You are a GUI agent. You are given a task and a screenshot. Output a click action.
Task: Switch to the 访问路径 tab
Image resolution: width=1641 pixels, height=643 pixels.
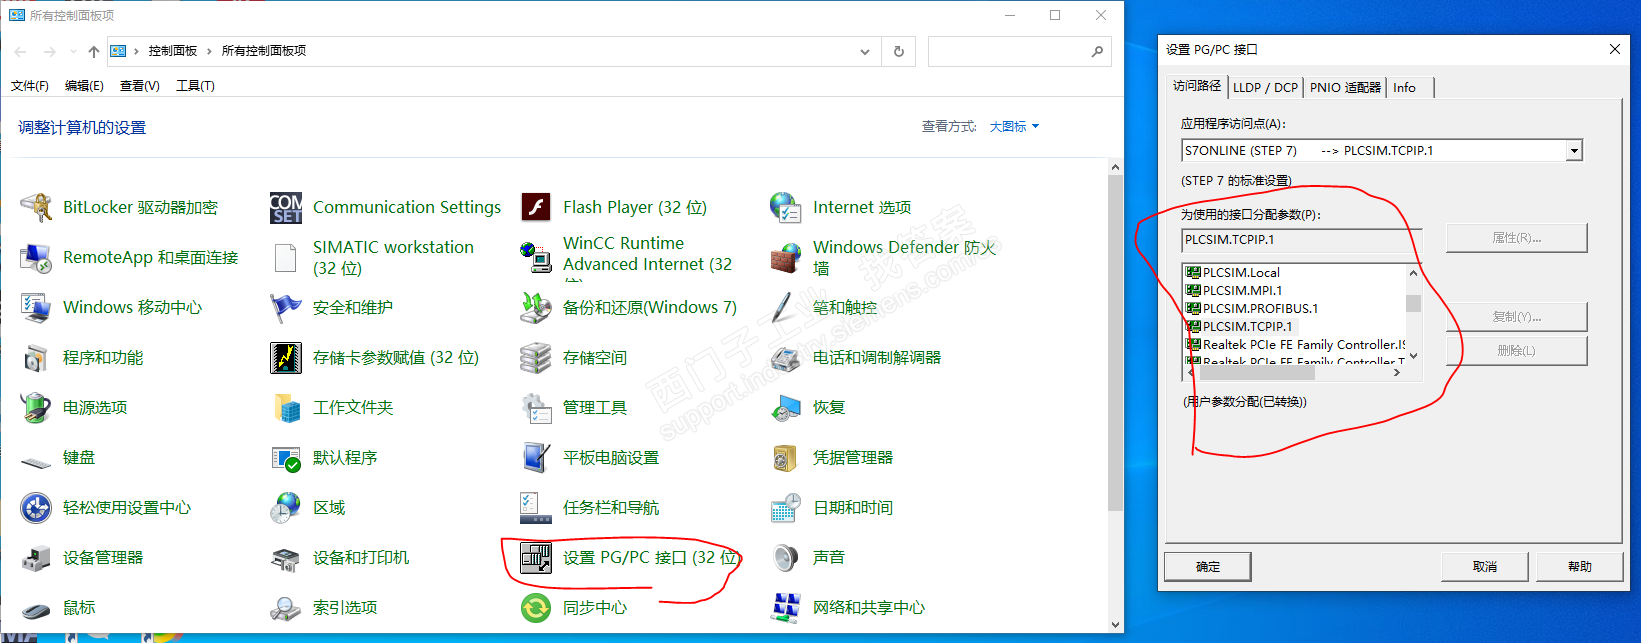1197,86
